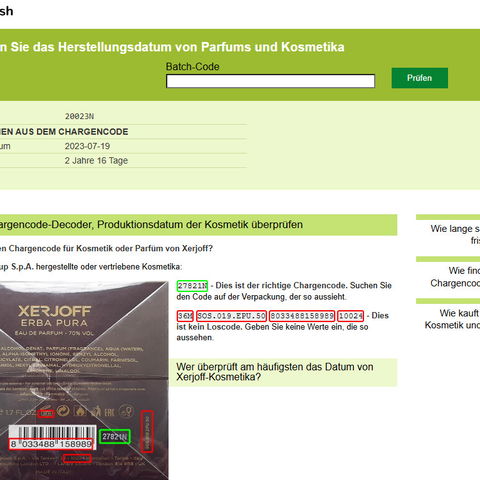Click the result batch code 20023N
480x480 pixels.
point(79,116)
